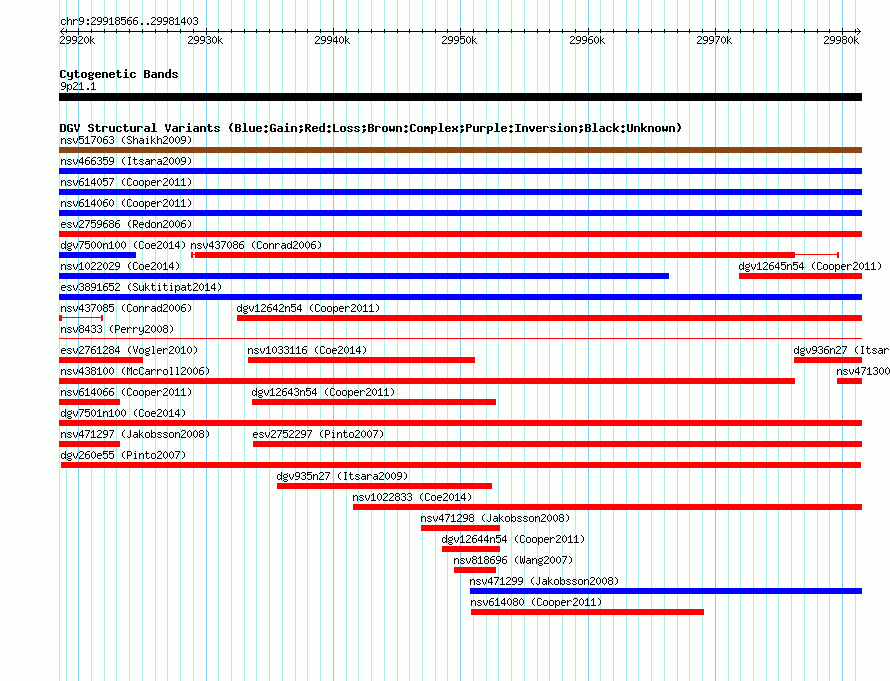Click the blue bar under dgv7500n100
The width and height of the screenshot is (890, 681).
[98, 255]
